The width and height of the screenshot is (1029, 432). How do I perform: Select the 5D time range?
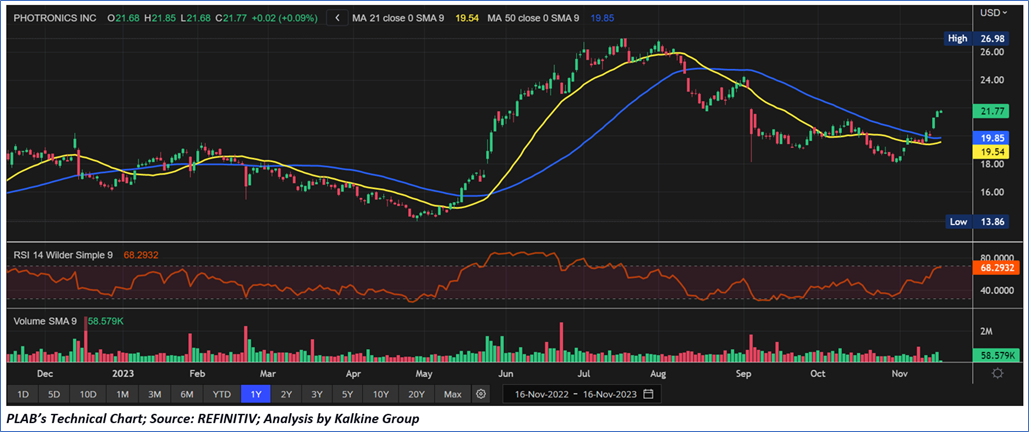(x=54, y=394)
